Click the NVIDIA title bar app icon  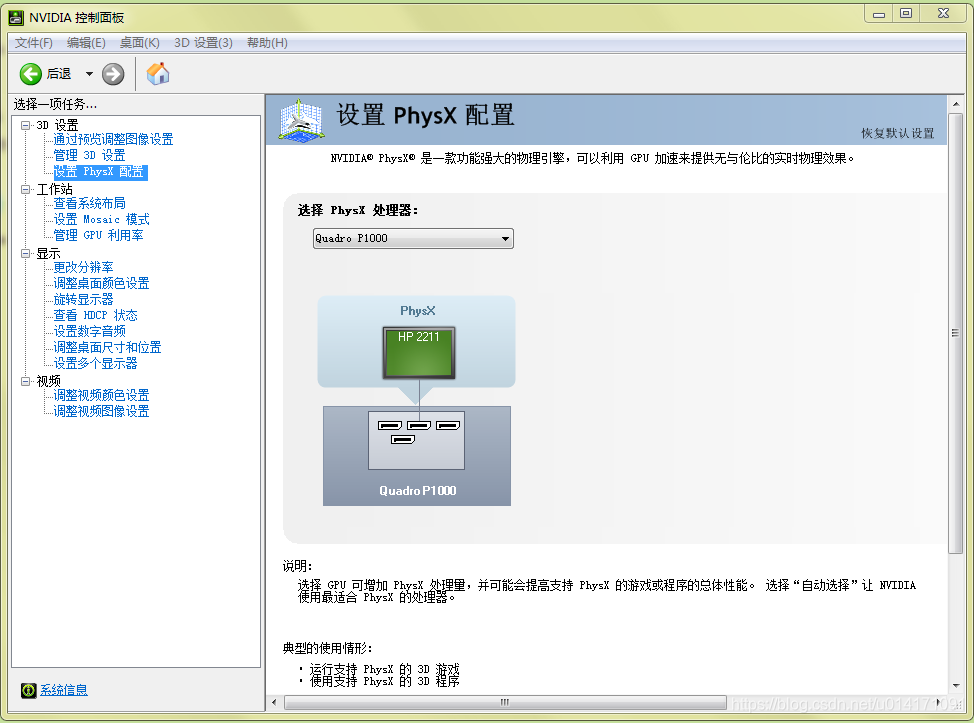pos(16,17)
